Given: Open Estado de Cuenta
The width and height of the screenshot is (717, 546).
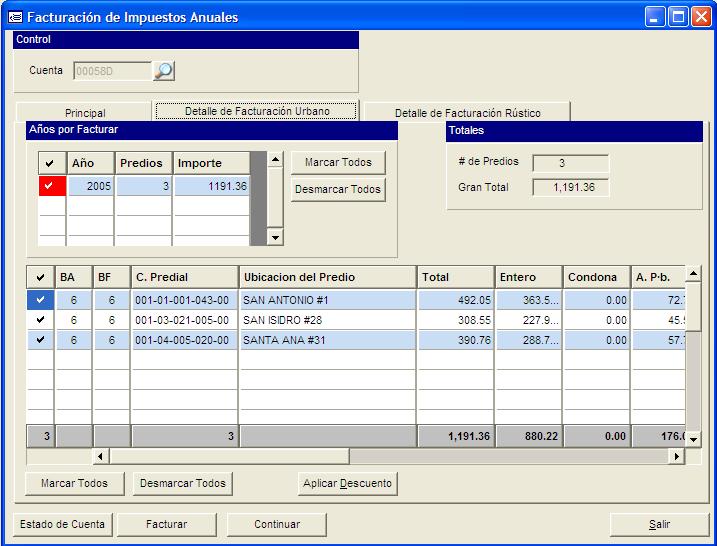Looking at the screenshot, I should (62, 524).
